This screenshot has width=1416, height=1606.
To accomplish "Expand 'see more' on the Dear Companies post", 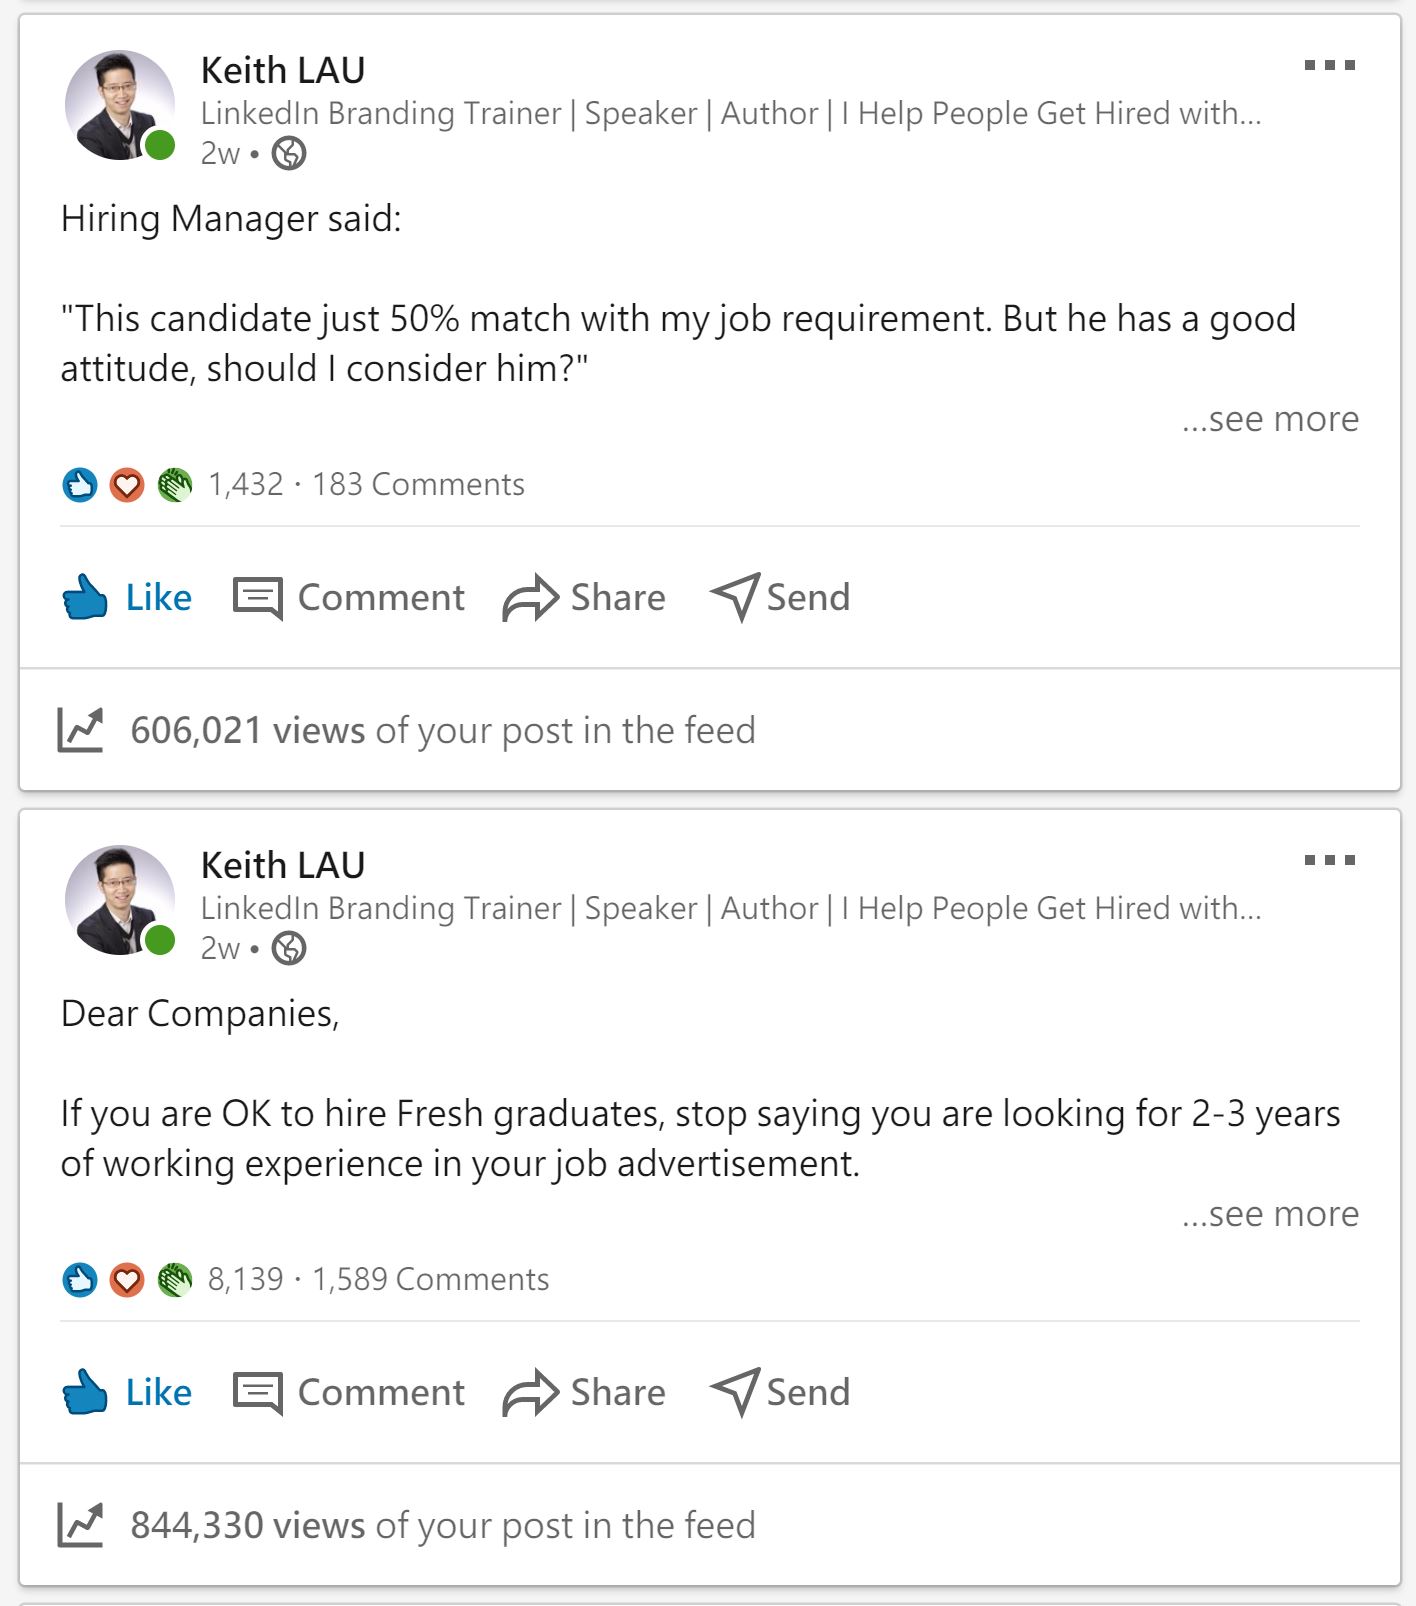I will point(1270,1214).
